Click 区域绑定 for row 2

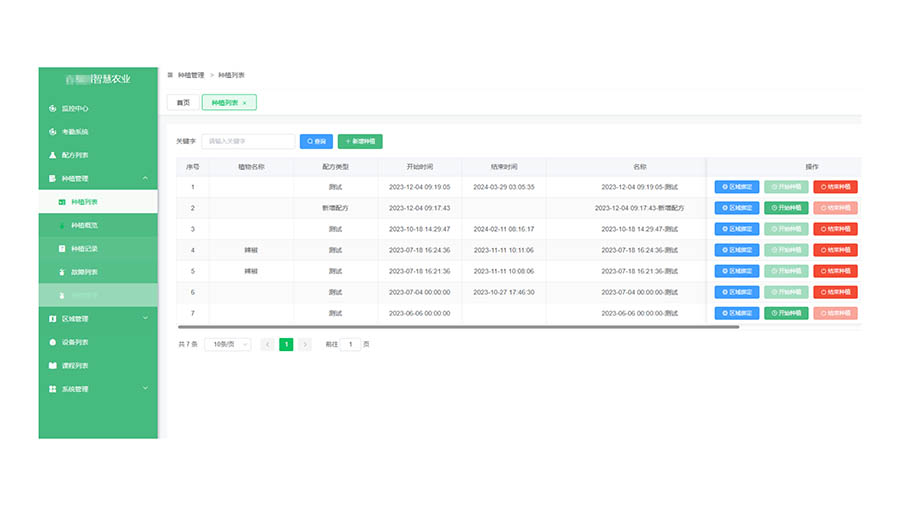coord(737,208)
